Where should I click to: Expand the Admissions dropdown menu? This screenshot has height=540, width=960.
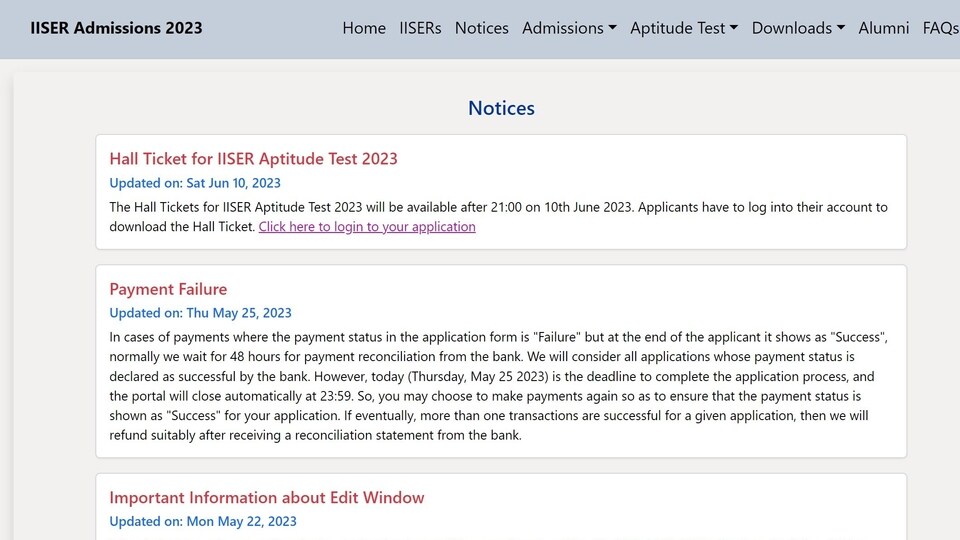(569, 28)
